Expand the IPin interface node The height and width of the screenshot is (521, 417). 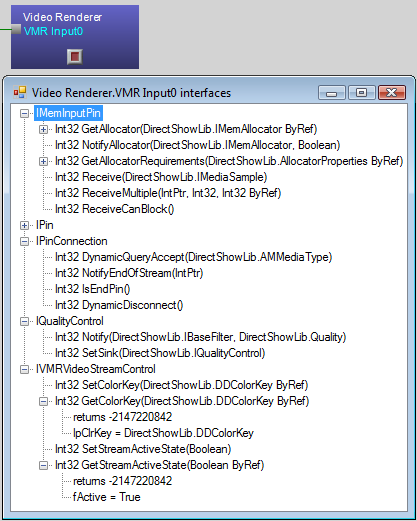pos(24,225)
